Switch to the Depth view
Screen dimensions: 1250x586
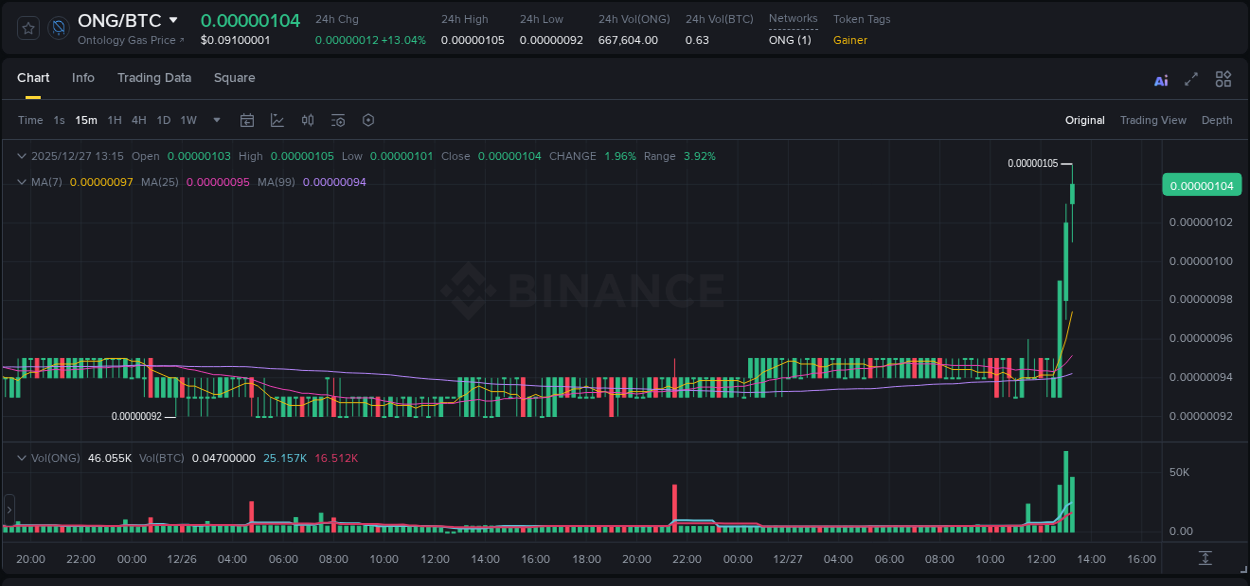[1216, 120]
